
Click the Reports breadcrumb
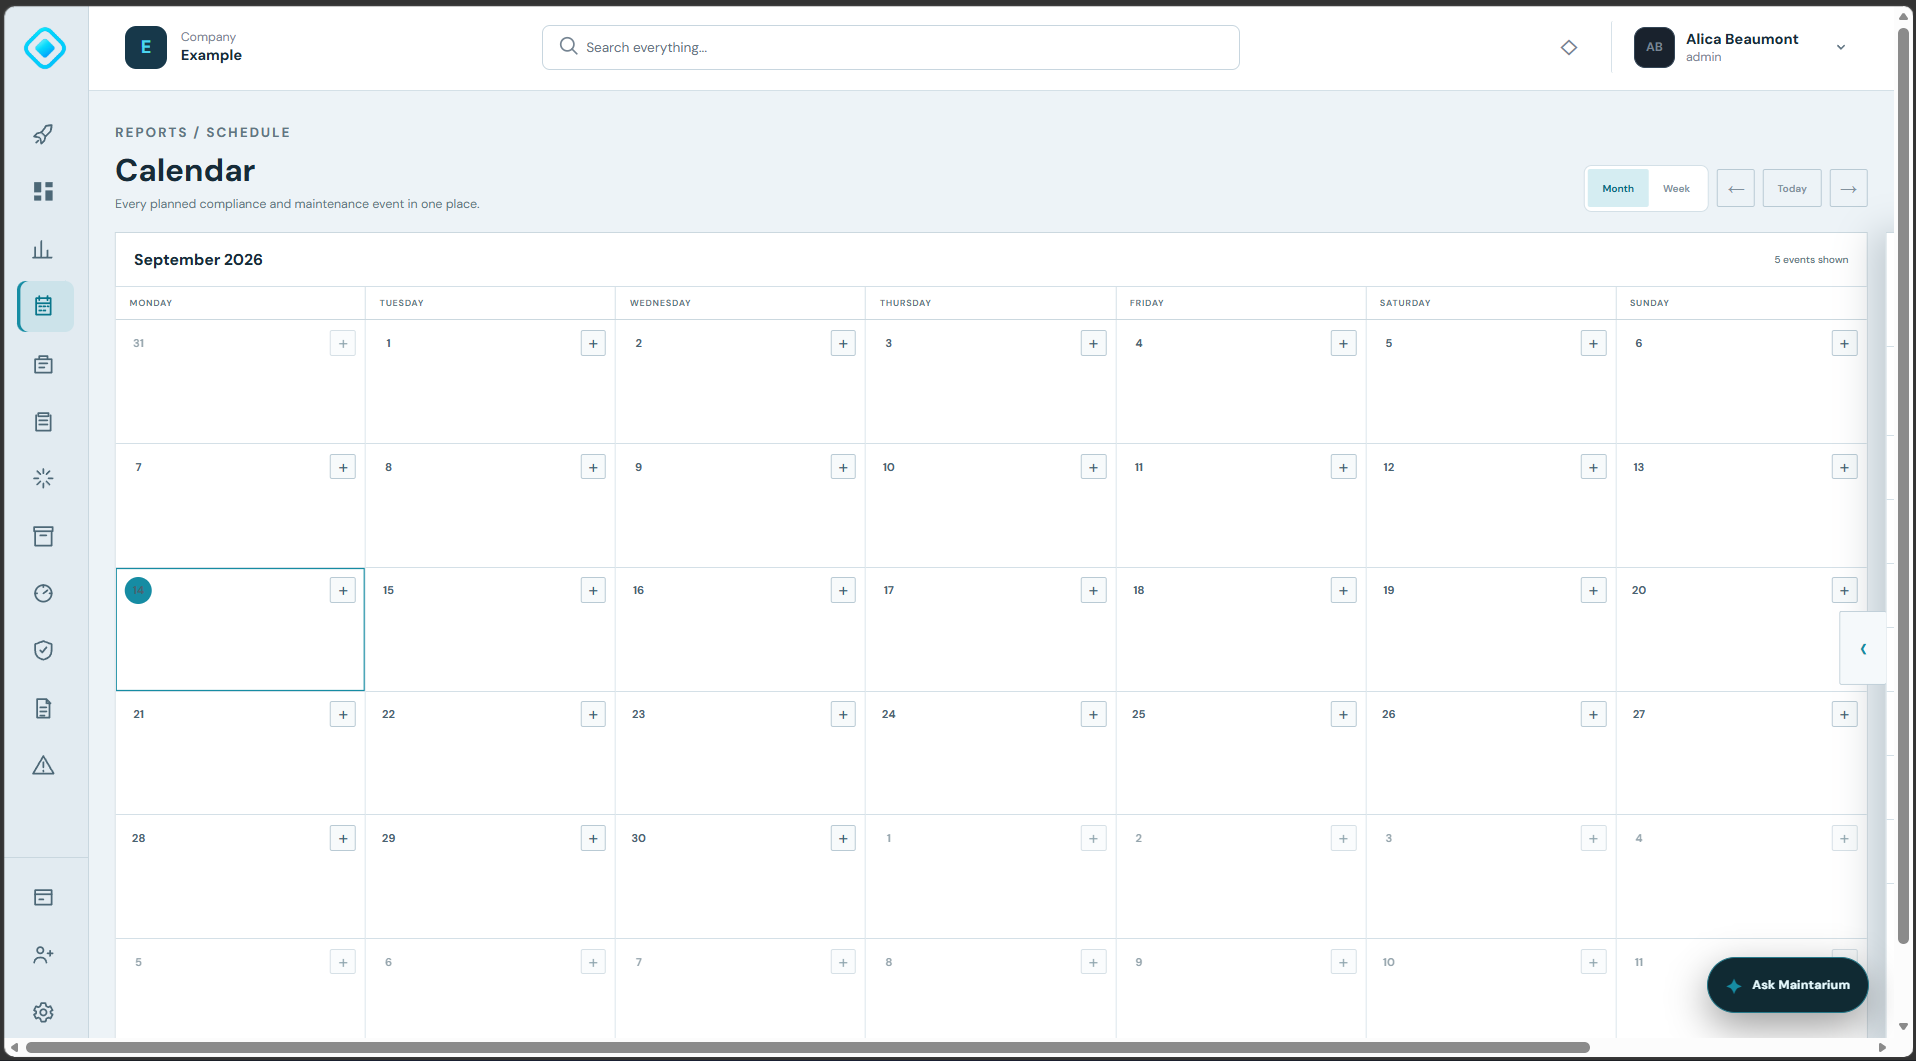click(151, 132)
